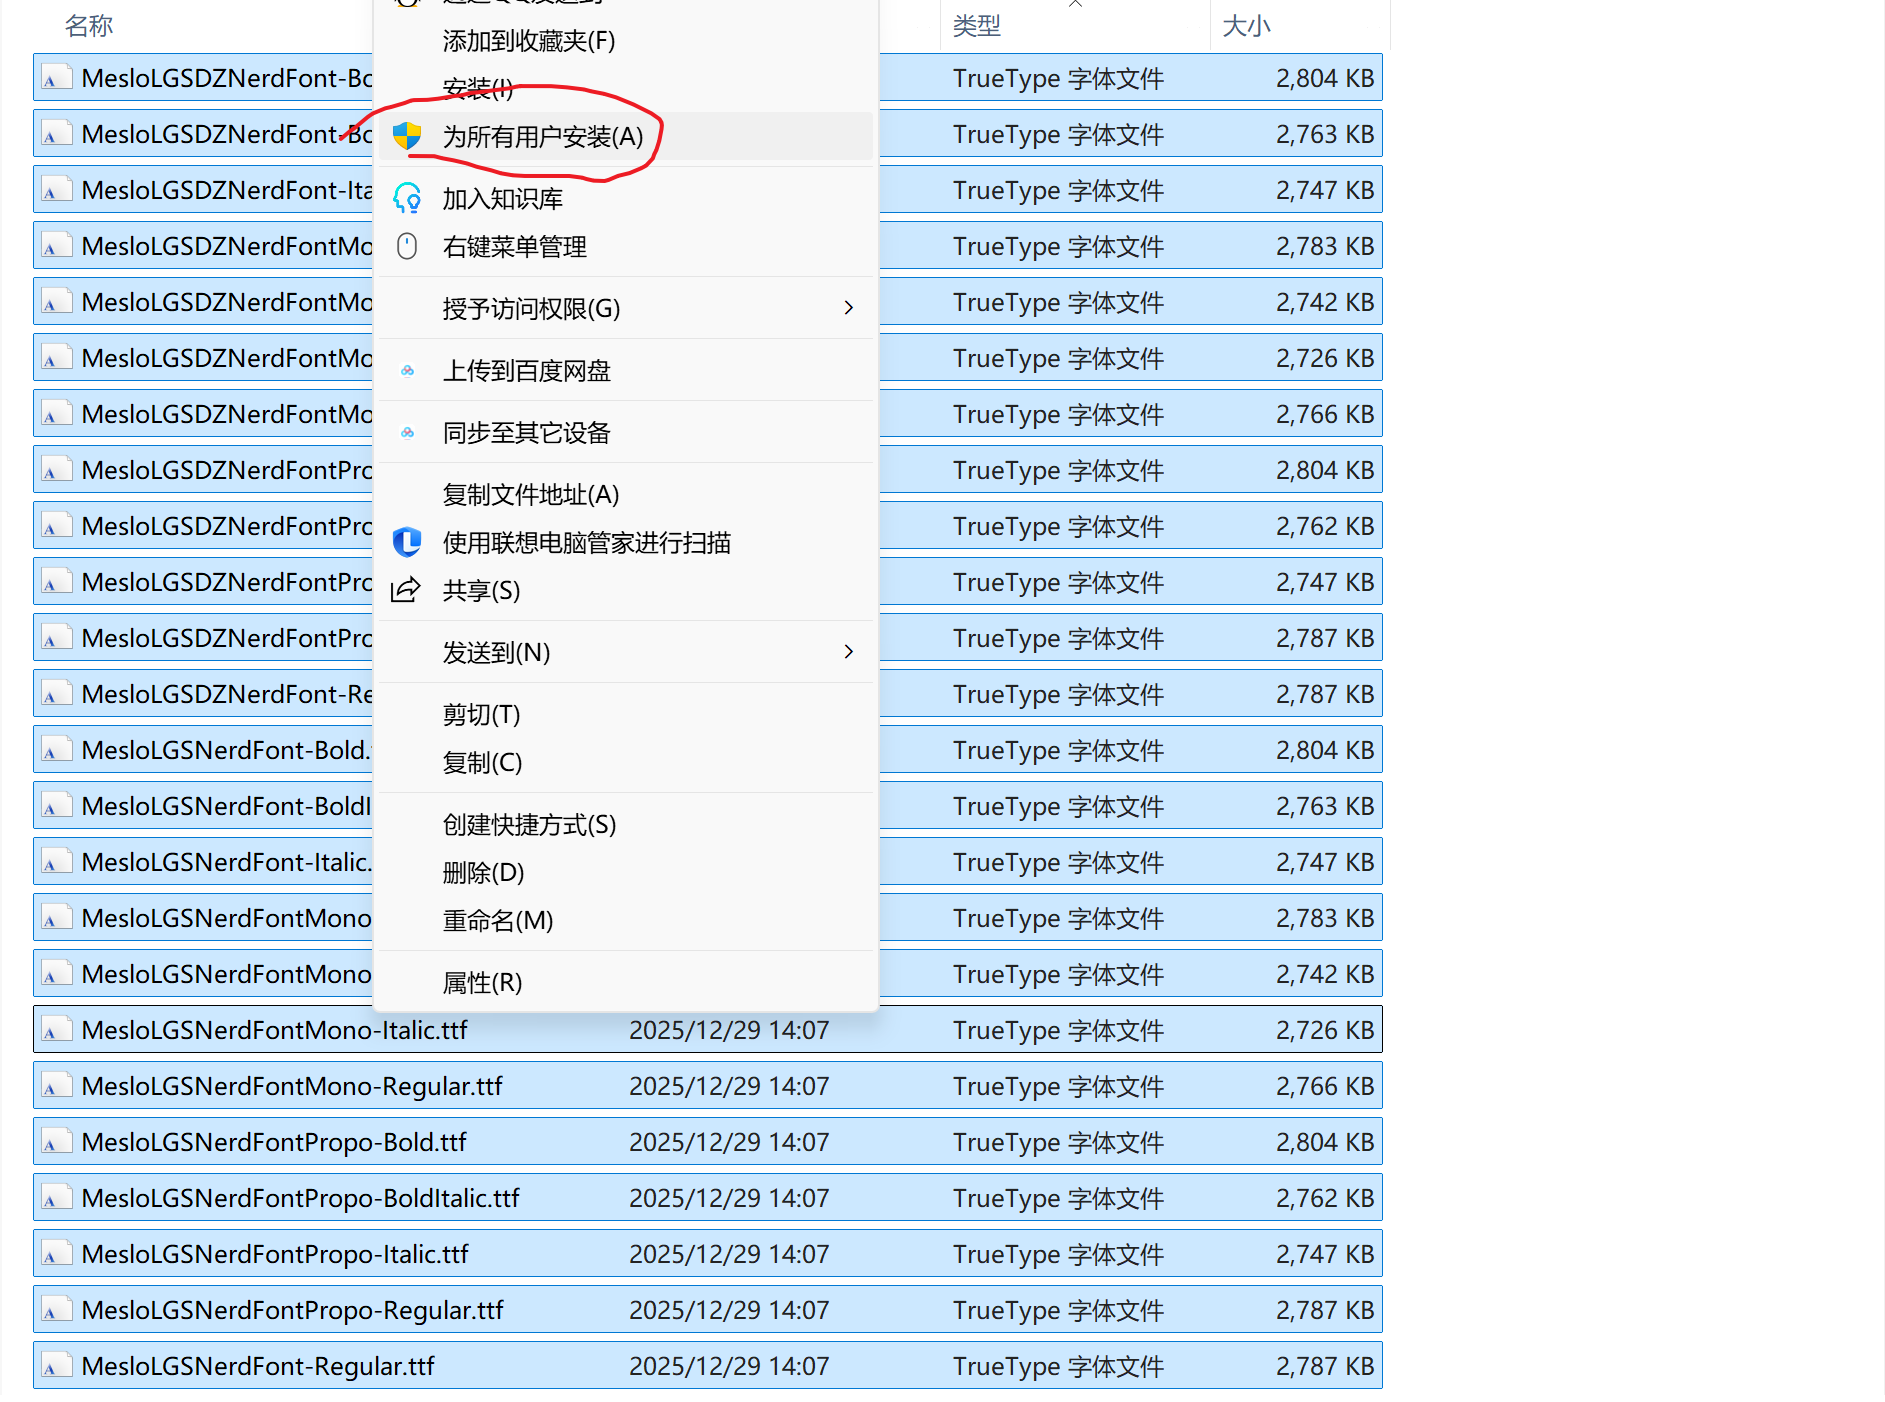1885x1402 pixels.
Task: Click the shield icon for install for all users
Action: tap(407, 136)
